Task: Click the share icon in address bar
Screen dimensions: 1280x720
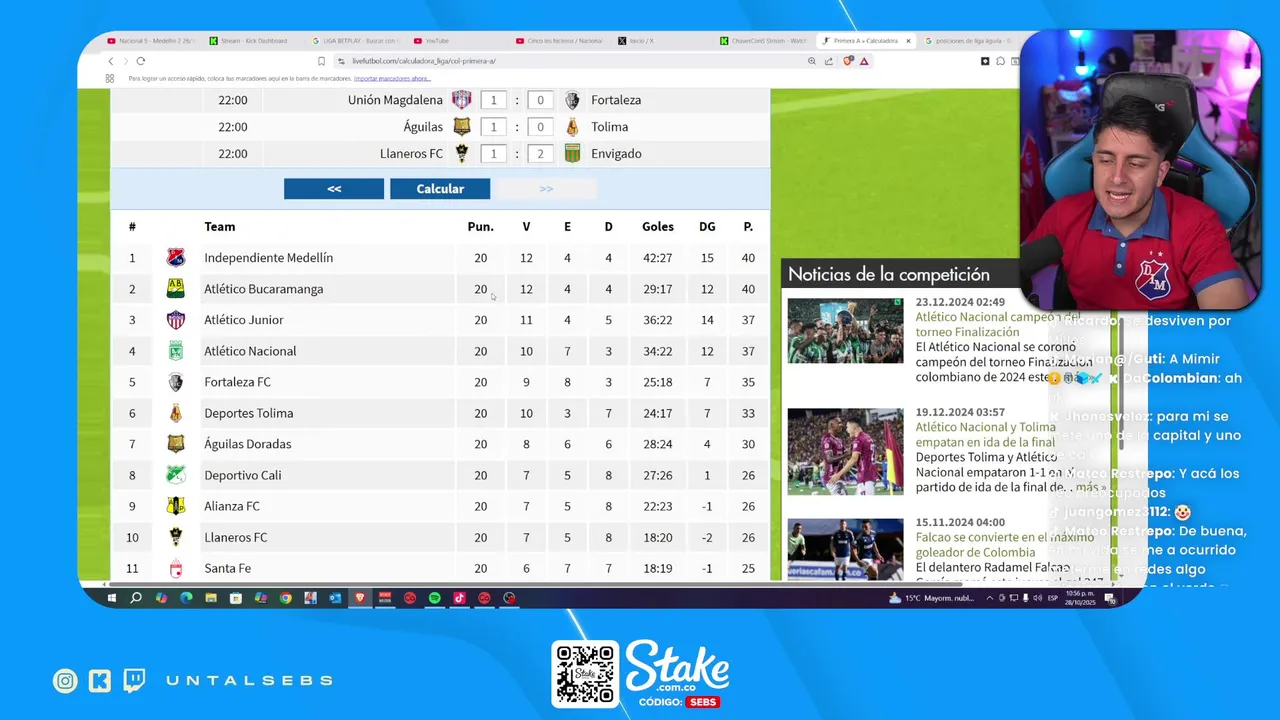Action: [x=829, y=61]
